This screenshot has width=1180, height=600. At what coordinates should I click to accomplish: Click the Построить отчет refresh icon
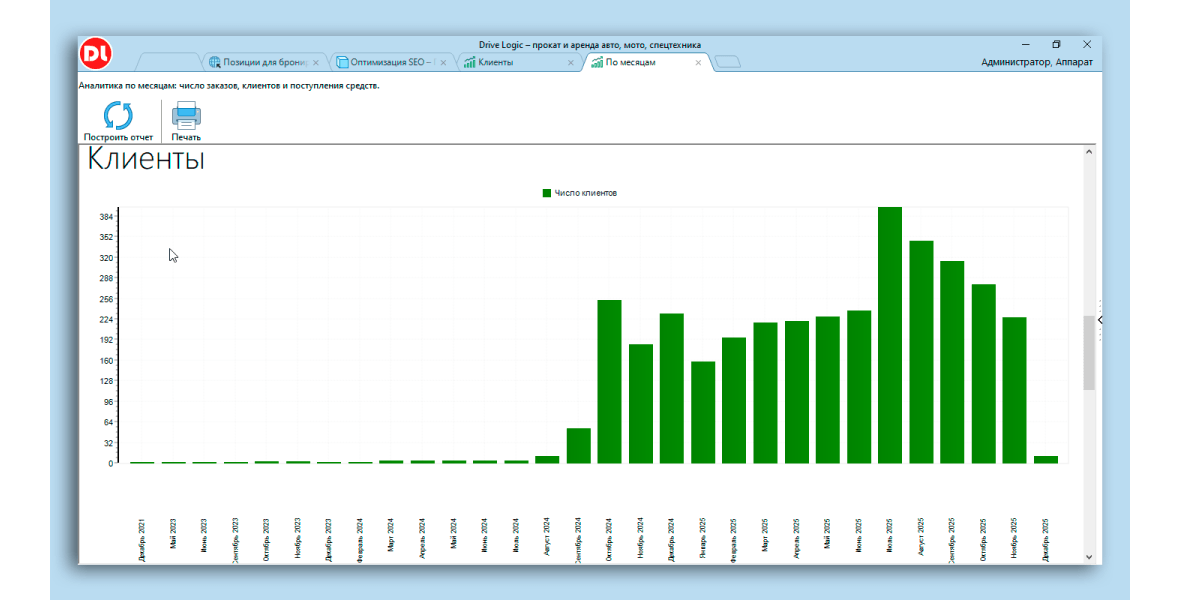(x=118, y=116)
